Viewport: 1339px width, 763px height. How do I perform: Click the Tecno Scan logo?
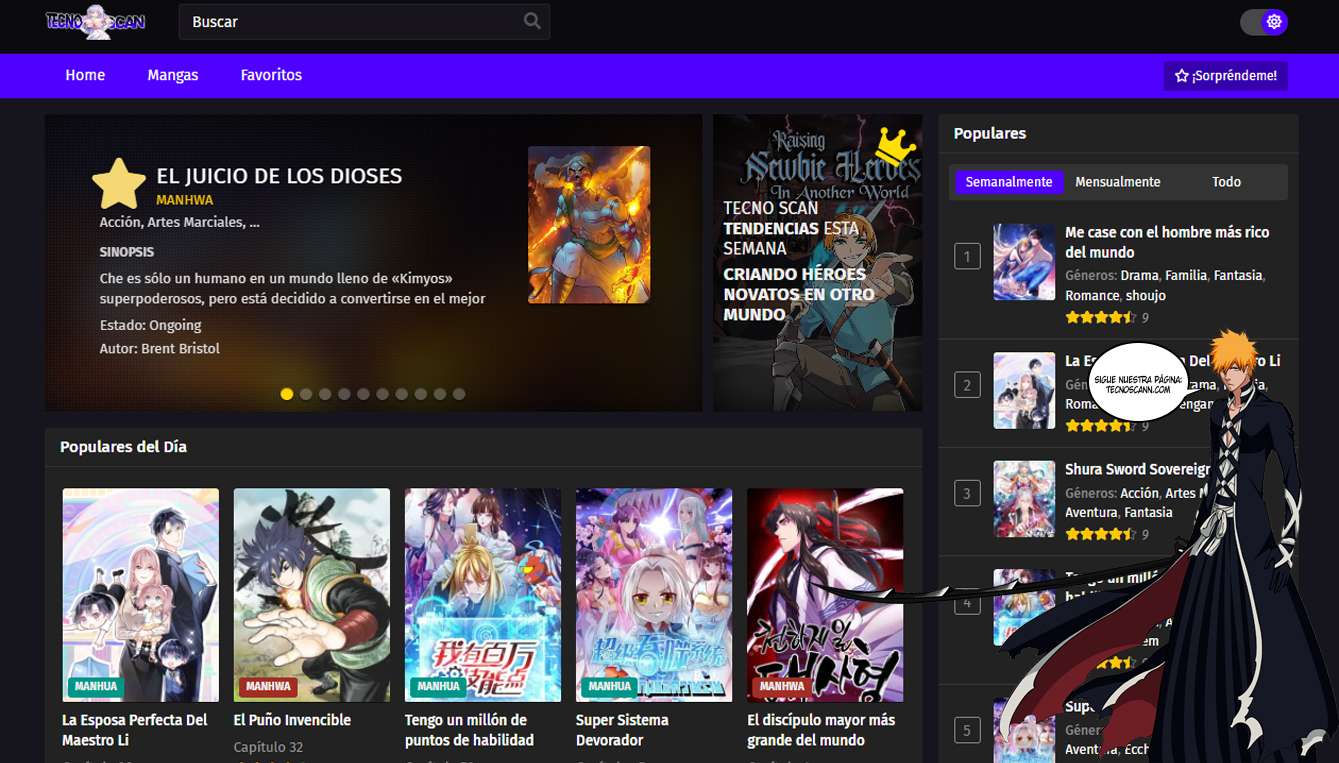[x=96, y=22]
